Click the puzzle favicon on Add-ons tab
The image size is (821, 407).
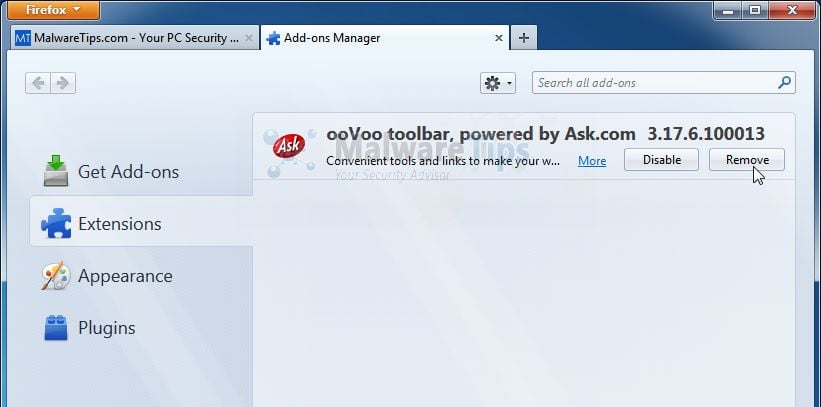[x=273, y=38]
